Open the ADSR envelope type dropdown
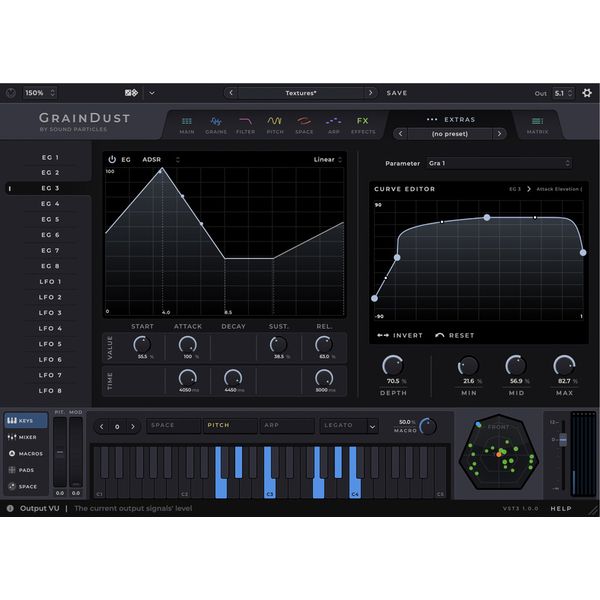Viewport: 600px width, 600px height. click(x=161, y=159)
